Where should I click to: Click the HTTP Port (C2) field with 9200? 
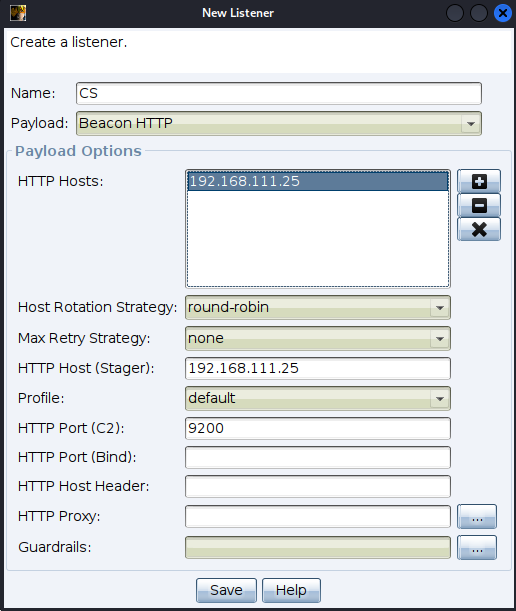pos(318,428)
